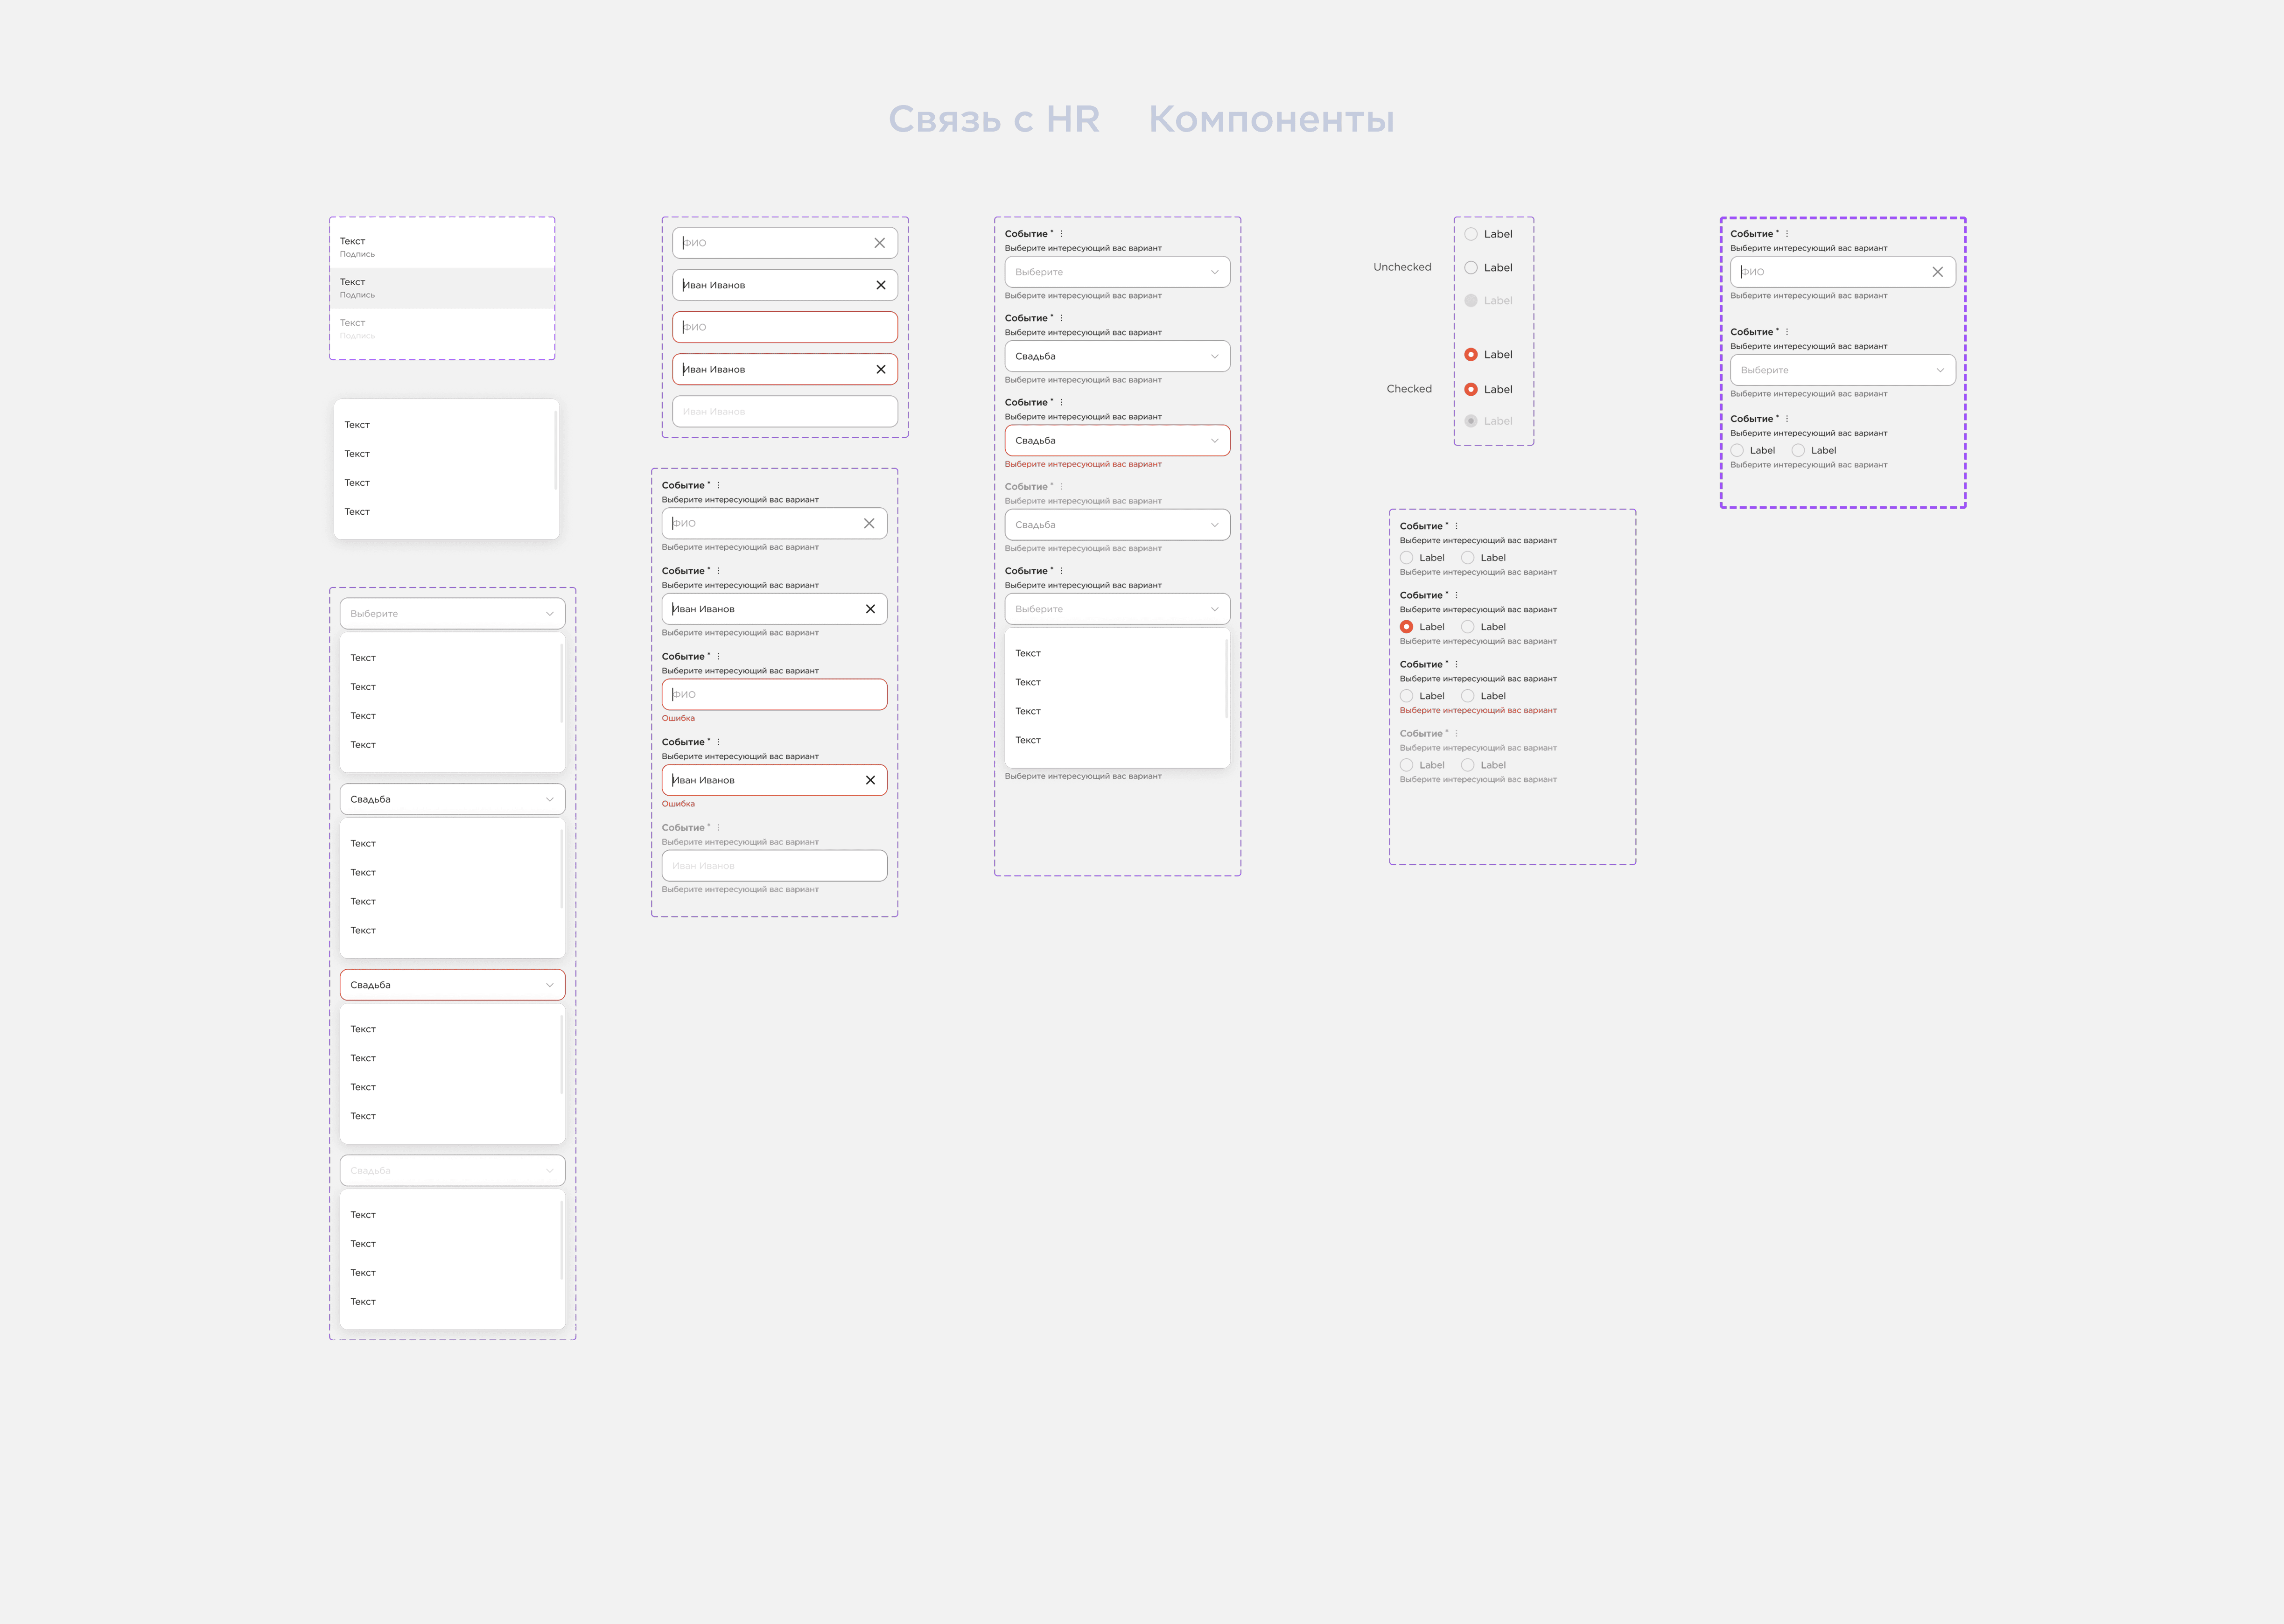2284x1624 pixels.
Task: Choose first Текст in standalone shadowed list
Action: [x=357, y=425]
